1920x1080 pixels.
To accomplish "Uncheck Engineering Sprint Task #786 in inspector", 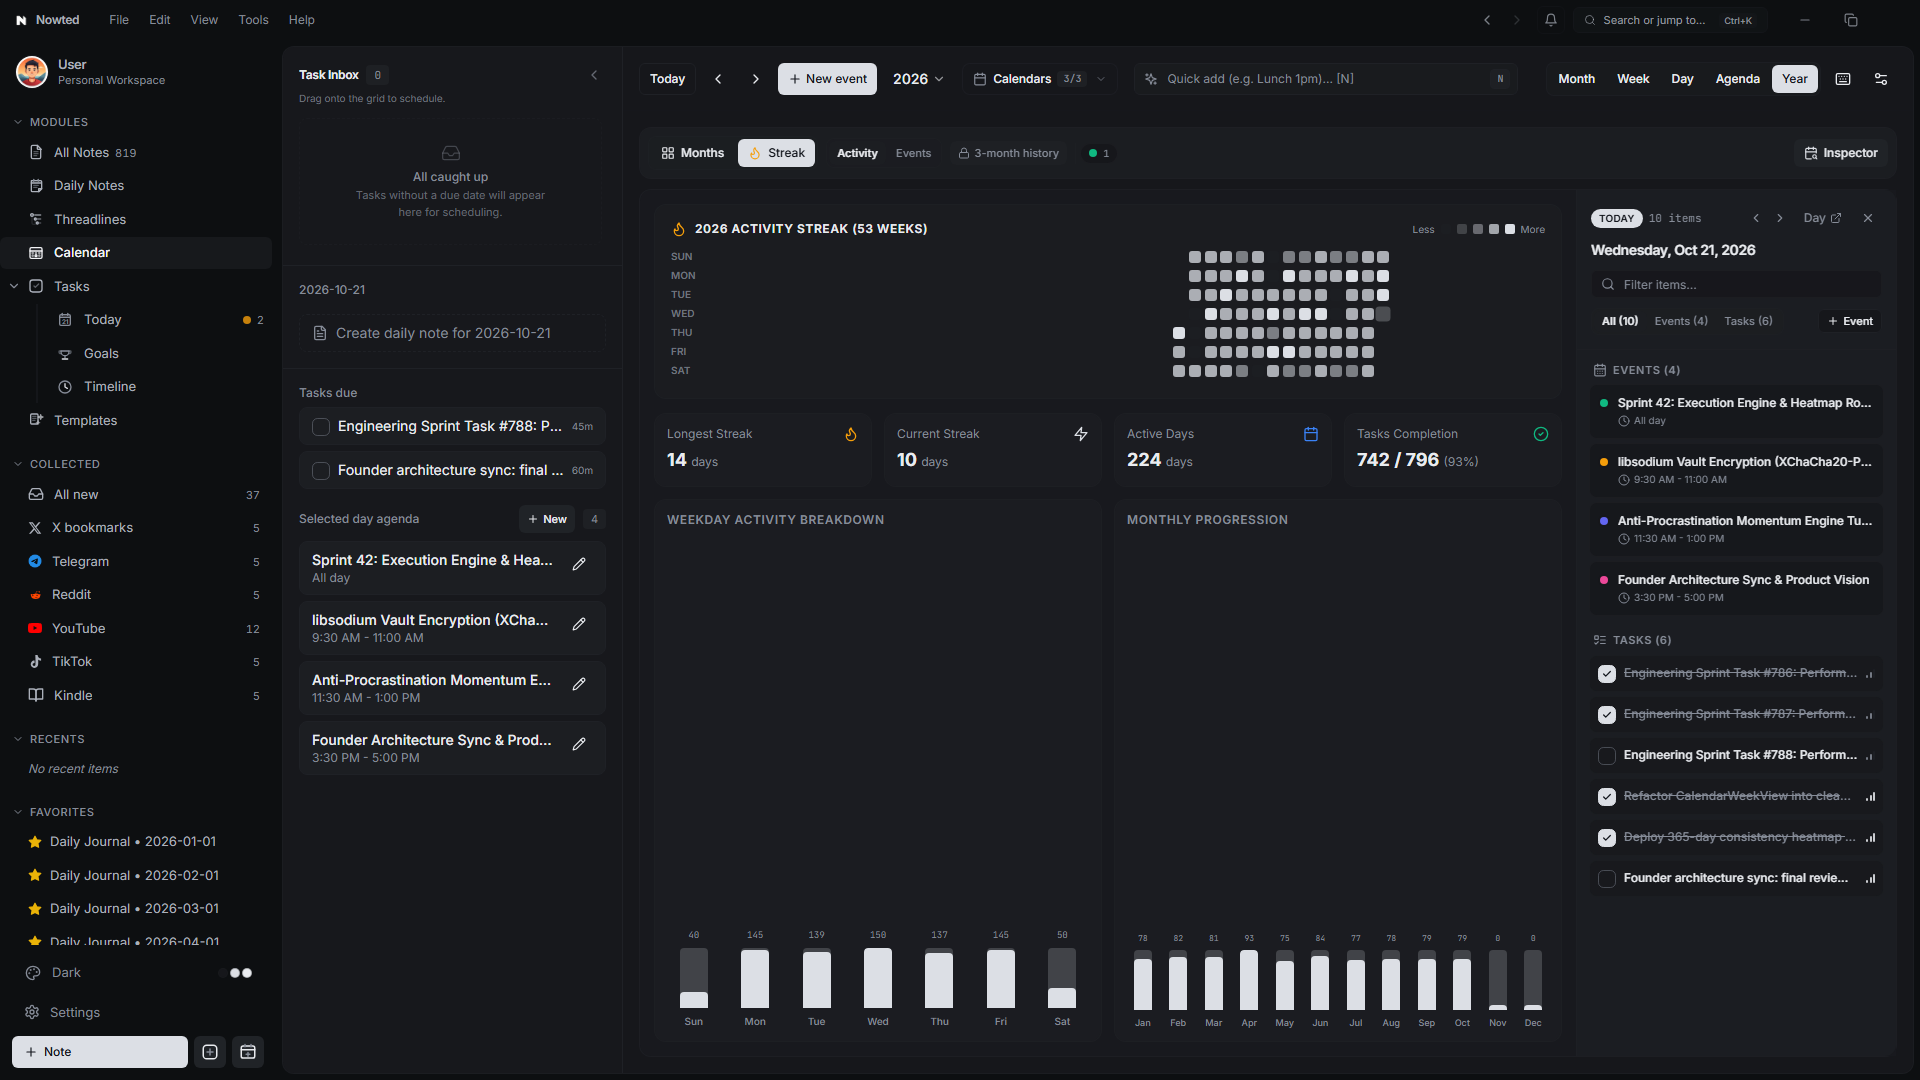I will 1607,674.
